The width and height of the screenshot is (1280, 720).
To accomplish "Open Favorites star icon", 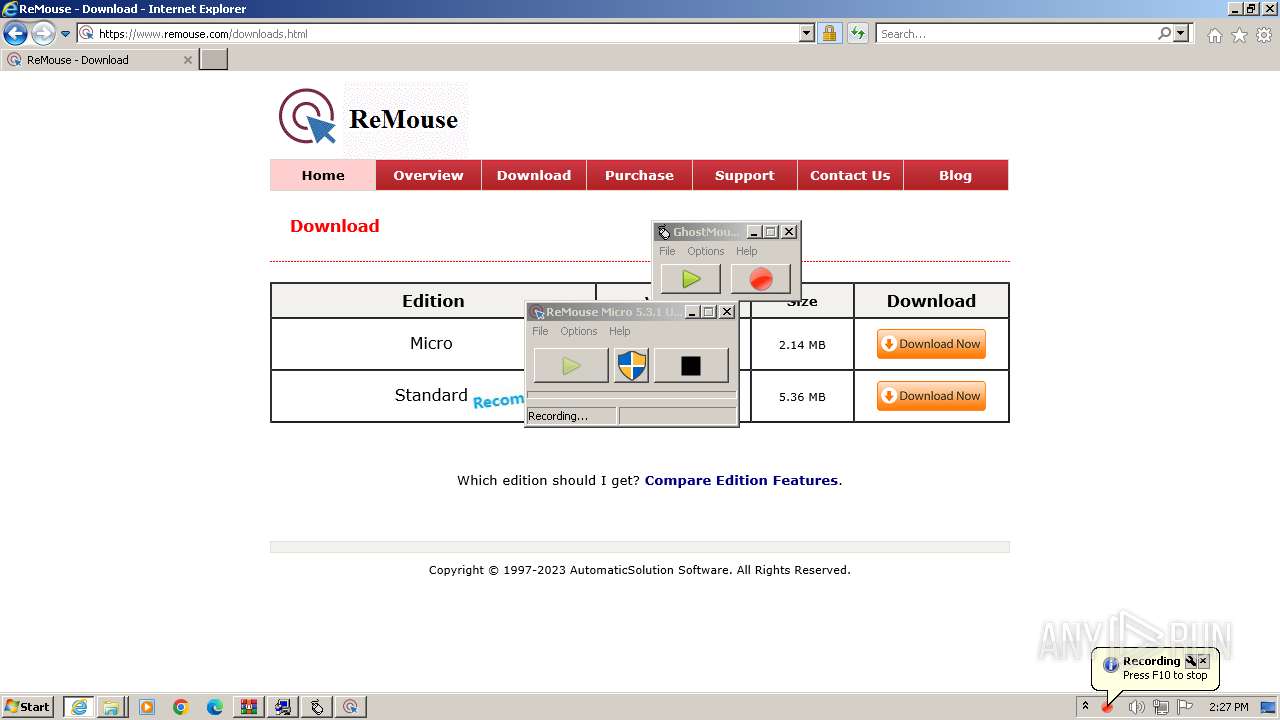I will 1239,35.
